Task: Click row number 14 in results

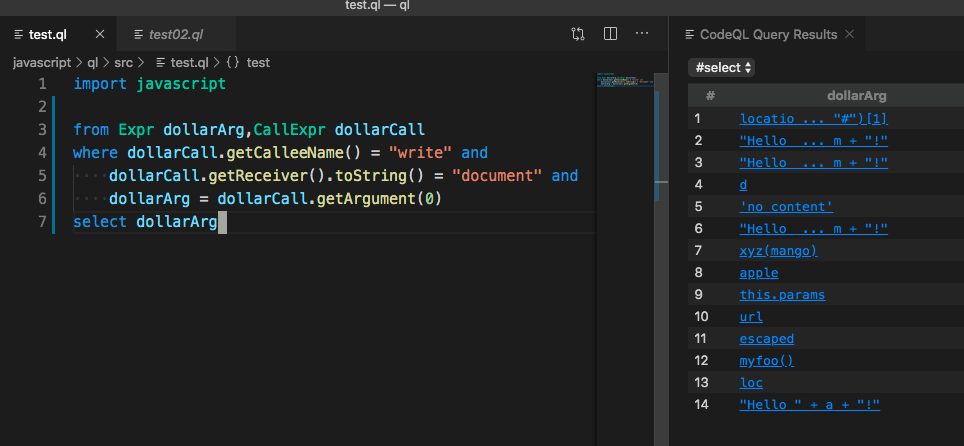Action: [x=701, y=405]
